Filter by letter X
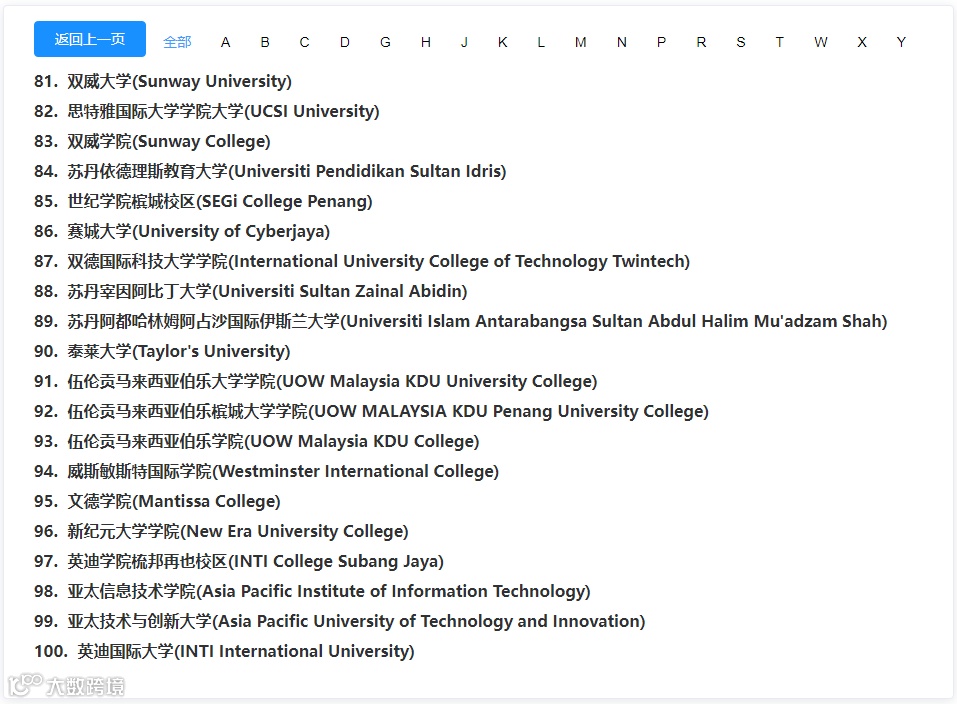This screenshot has height=704, width=957. point(862,42)
